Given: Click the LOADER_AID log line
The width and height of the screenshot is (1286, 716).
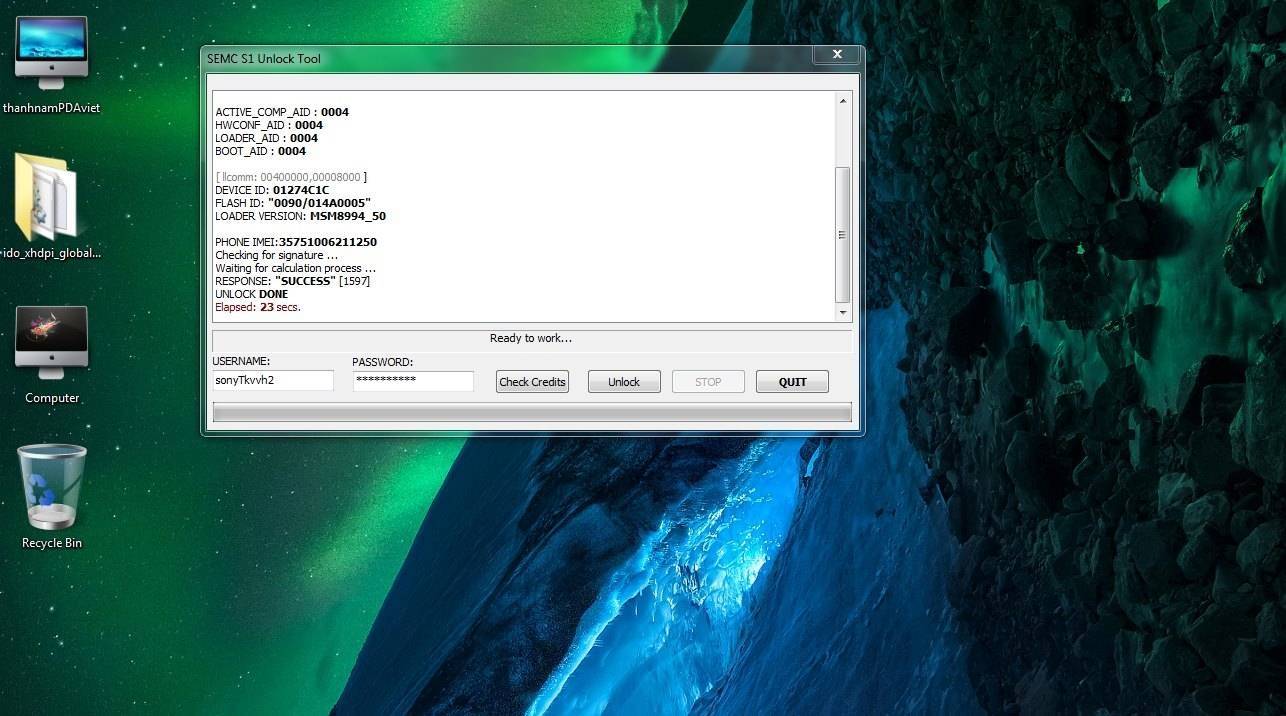Looking at the screenshot, I should click(266, 138).
